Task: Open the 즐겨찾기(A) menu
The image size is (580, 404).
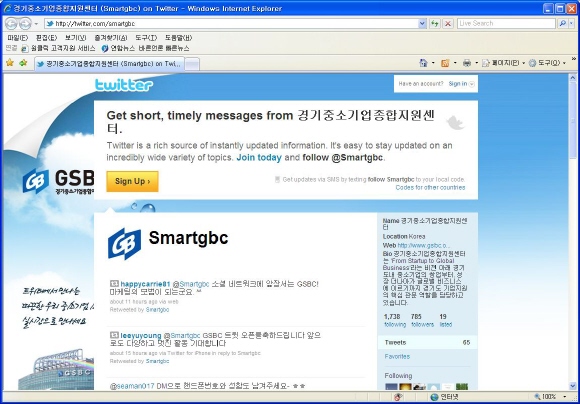Action: 111,38
